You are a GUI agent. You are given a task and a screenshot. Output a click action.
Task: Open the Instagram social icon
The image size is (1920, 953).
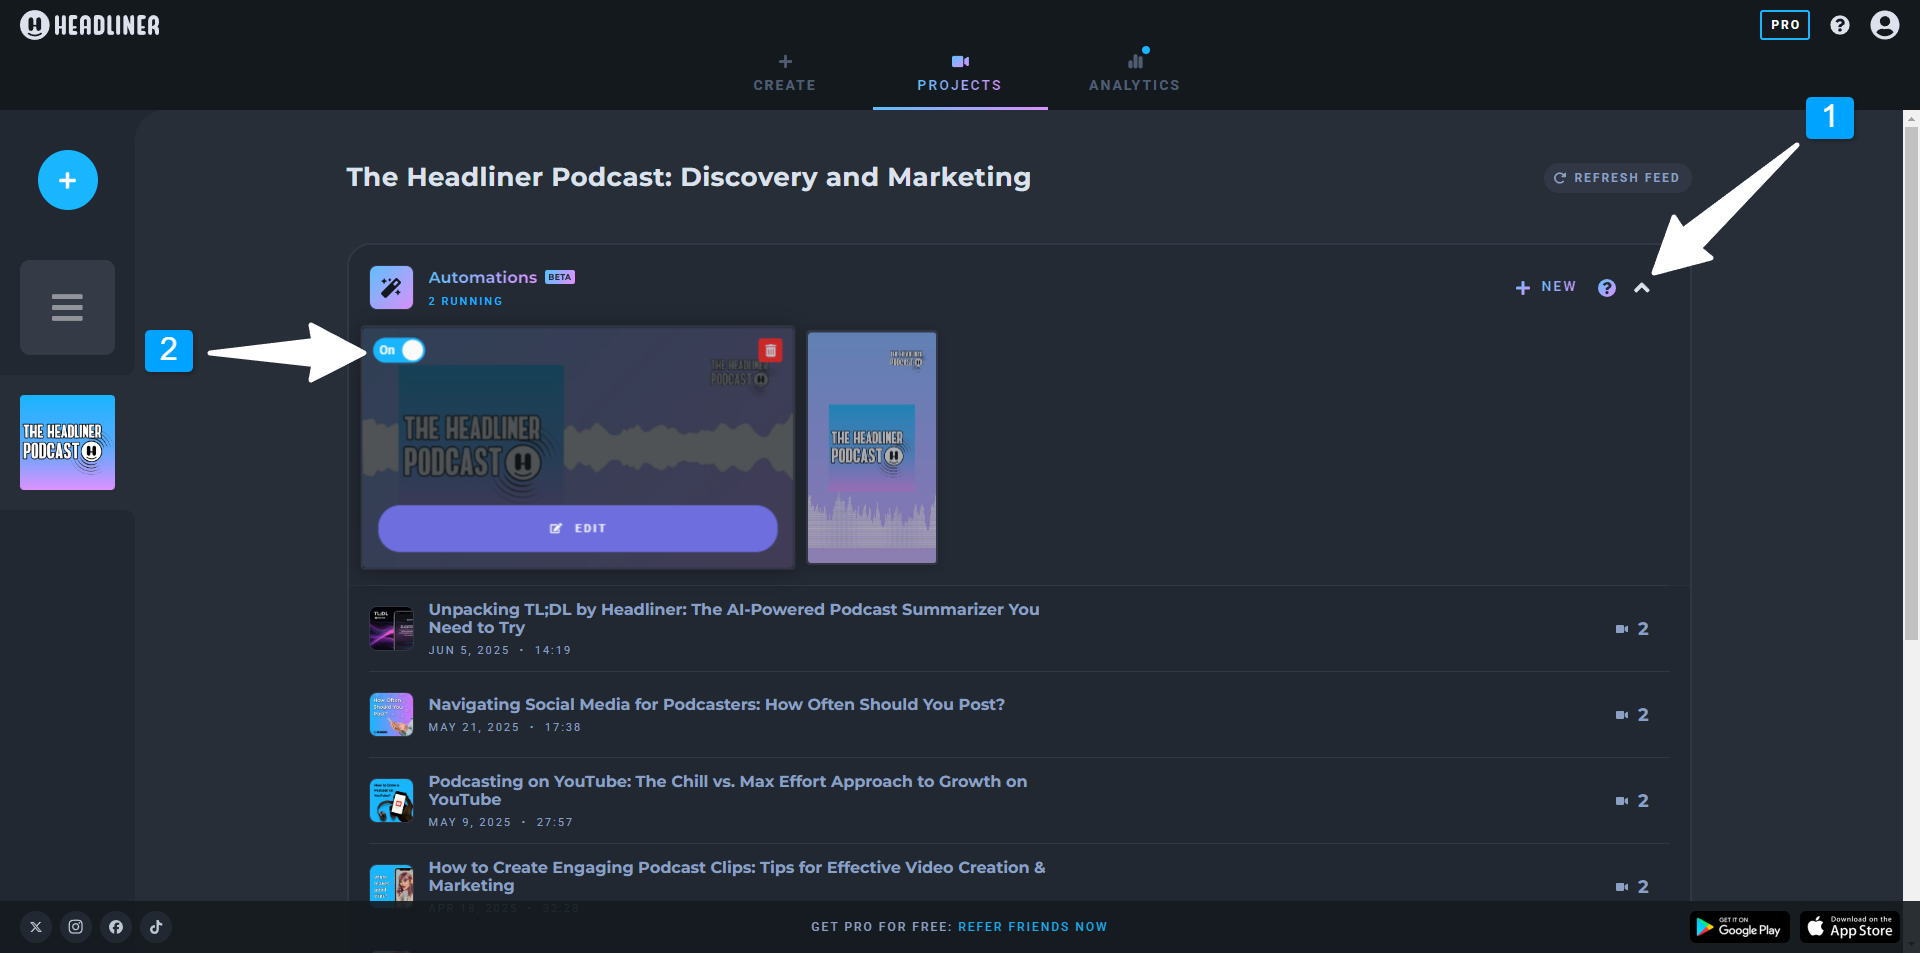pos(76,927)
